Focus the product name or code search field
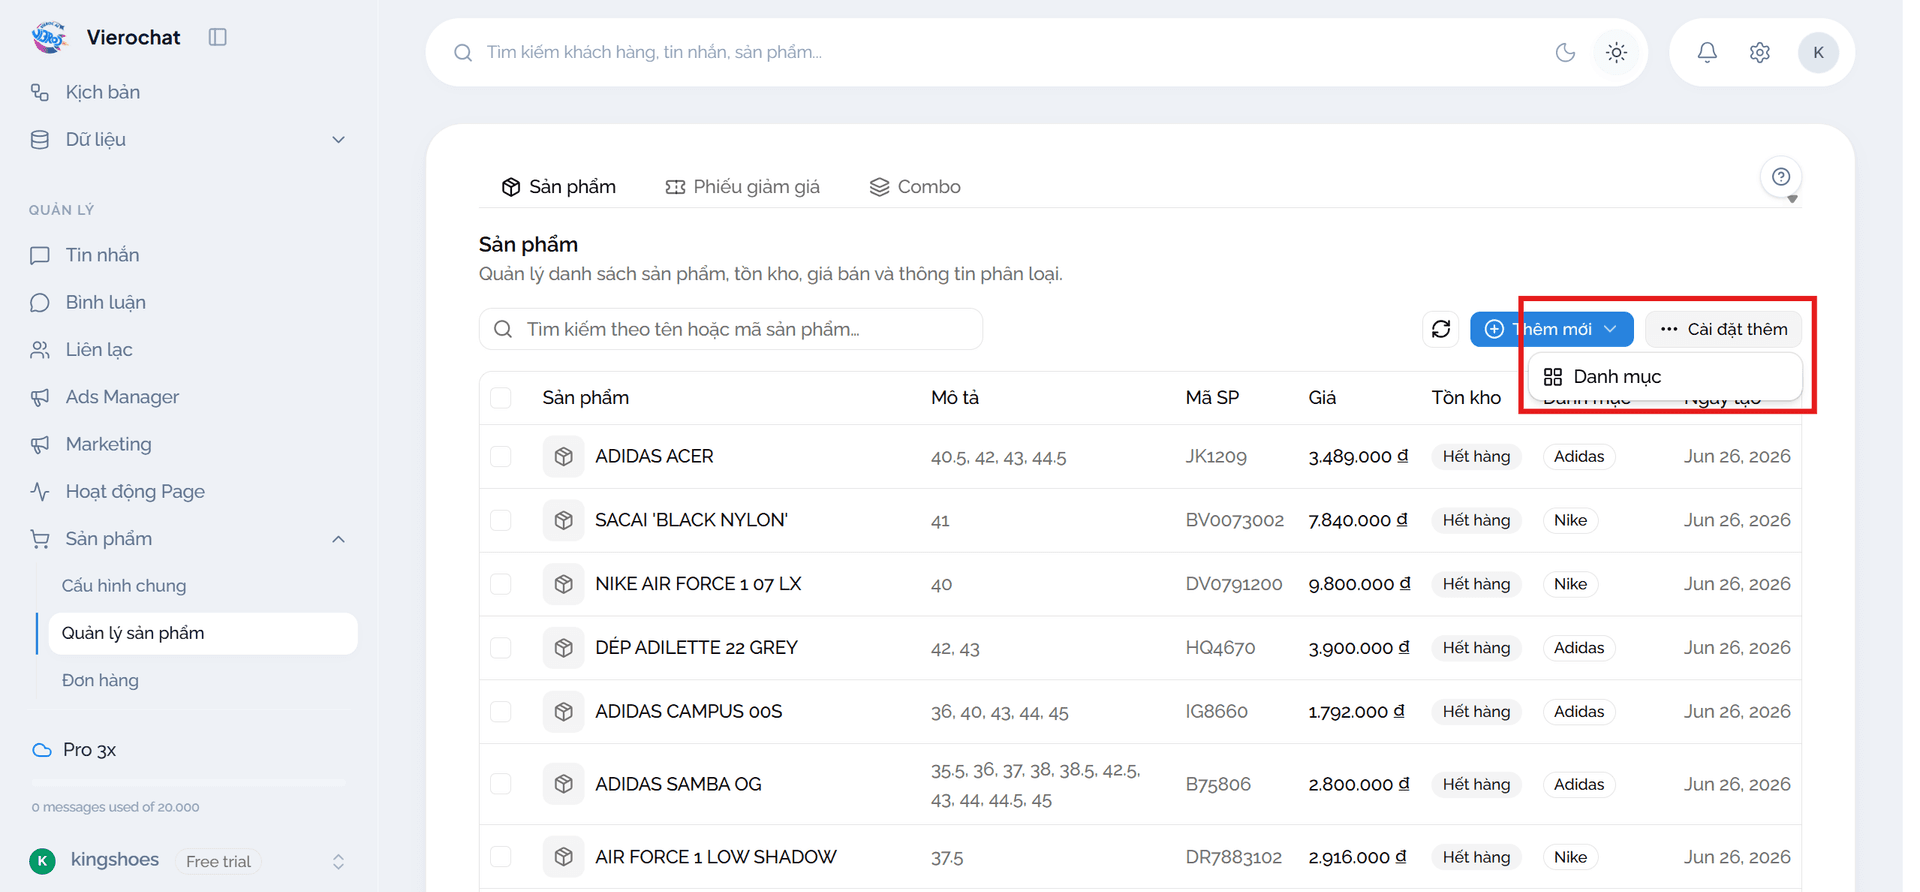This screenshot has height=892, width=1920. pyautogui.click(x=731, y=329)
